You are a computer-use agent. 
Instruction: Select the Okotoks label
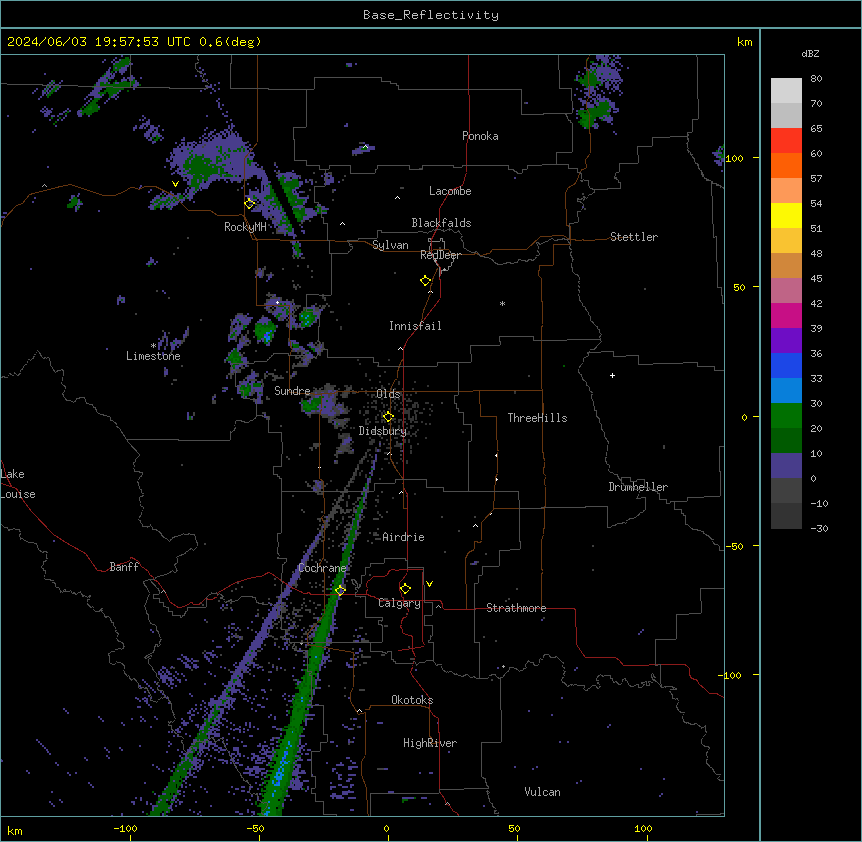tap(412, 700)
